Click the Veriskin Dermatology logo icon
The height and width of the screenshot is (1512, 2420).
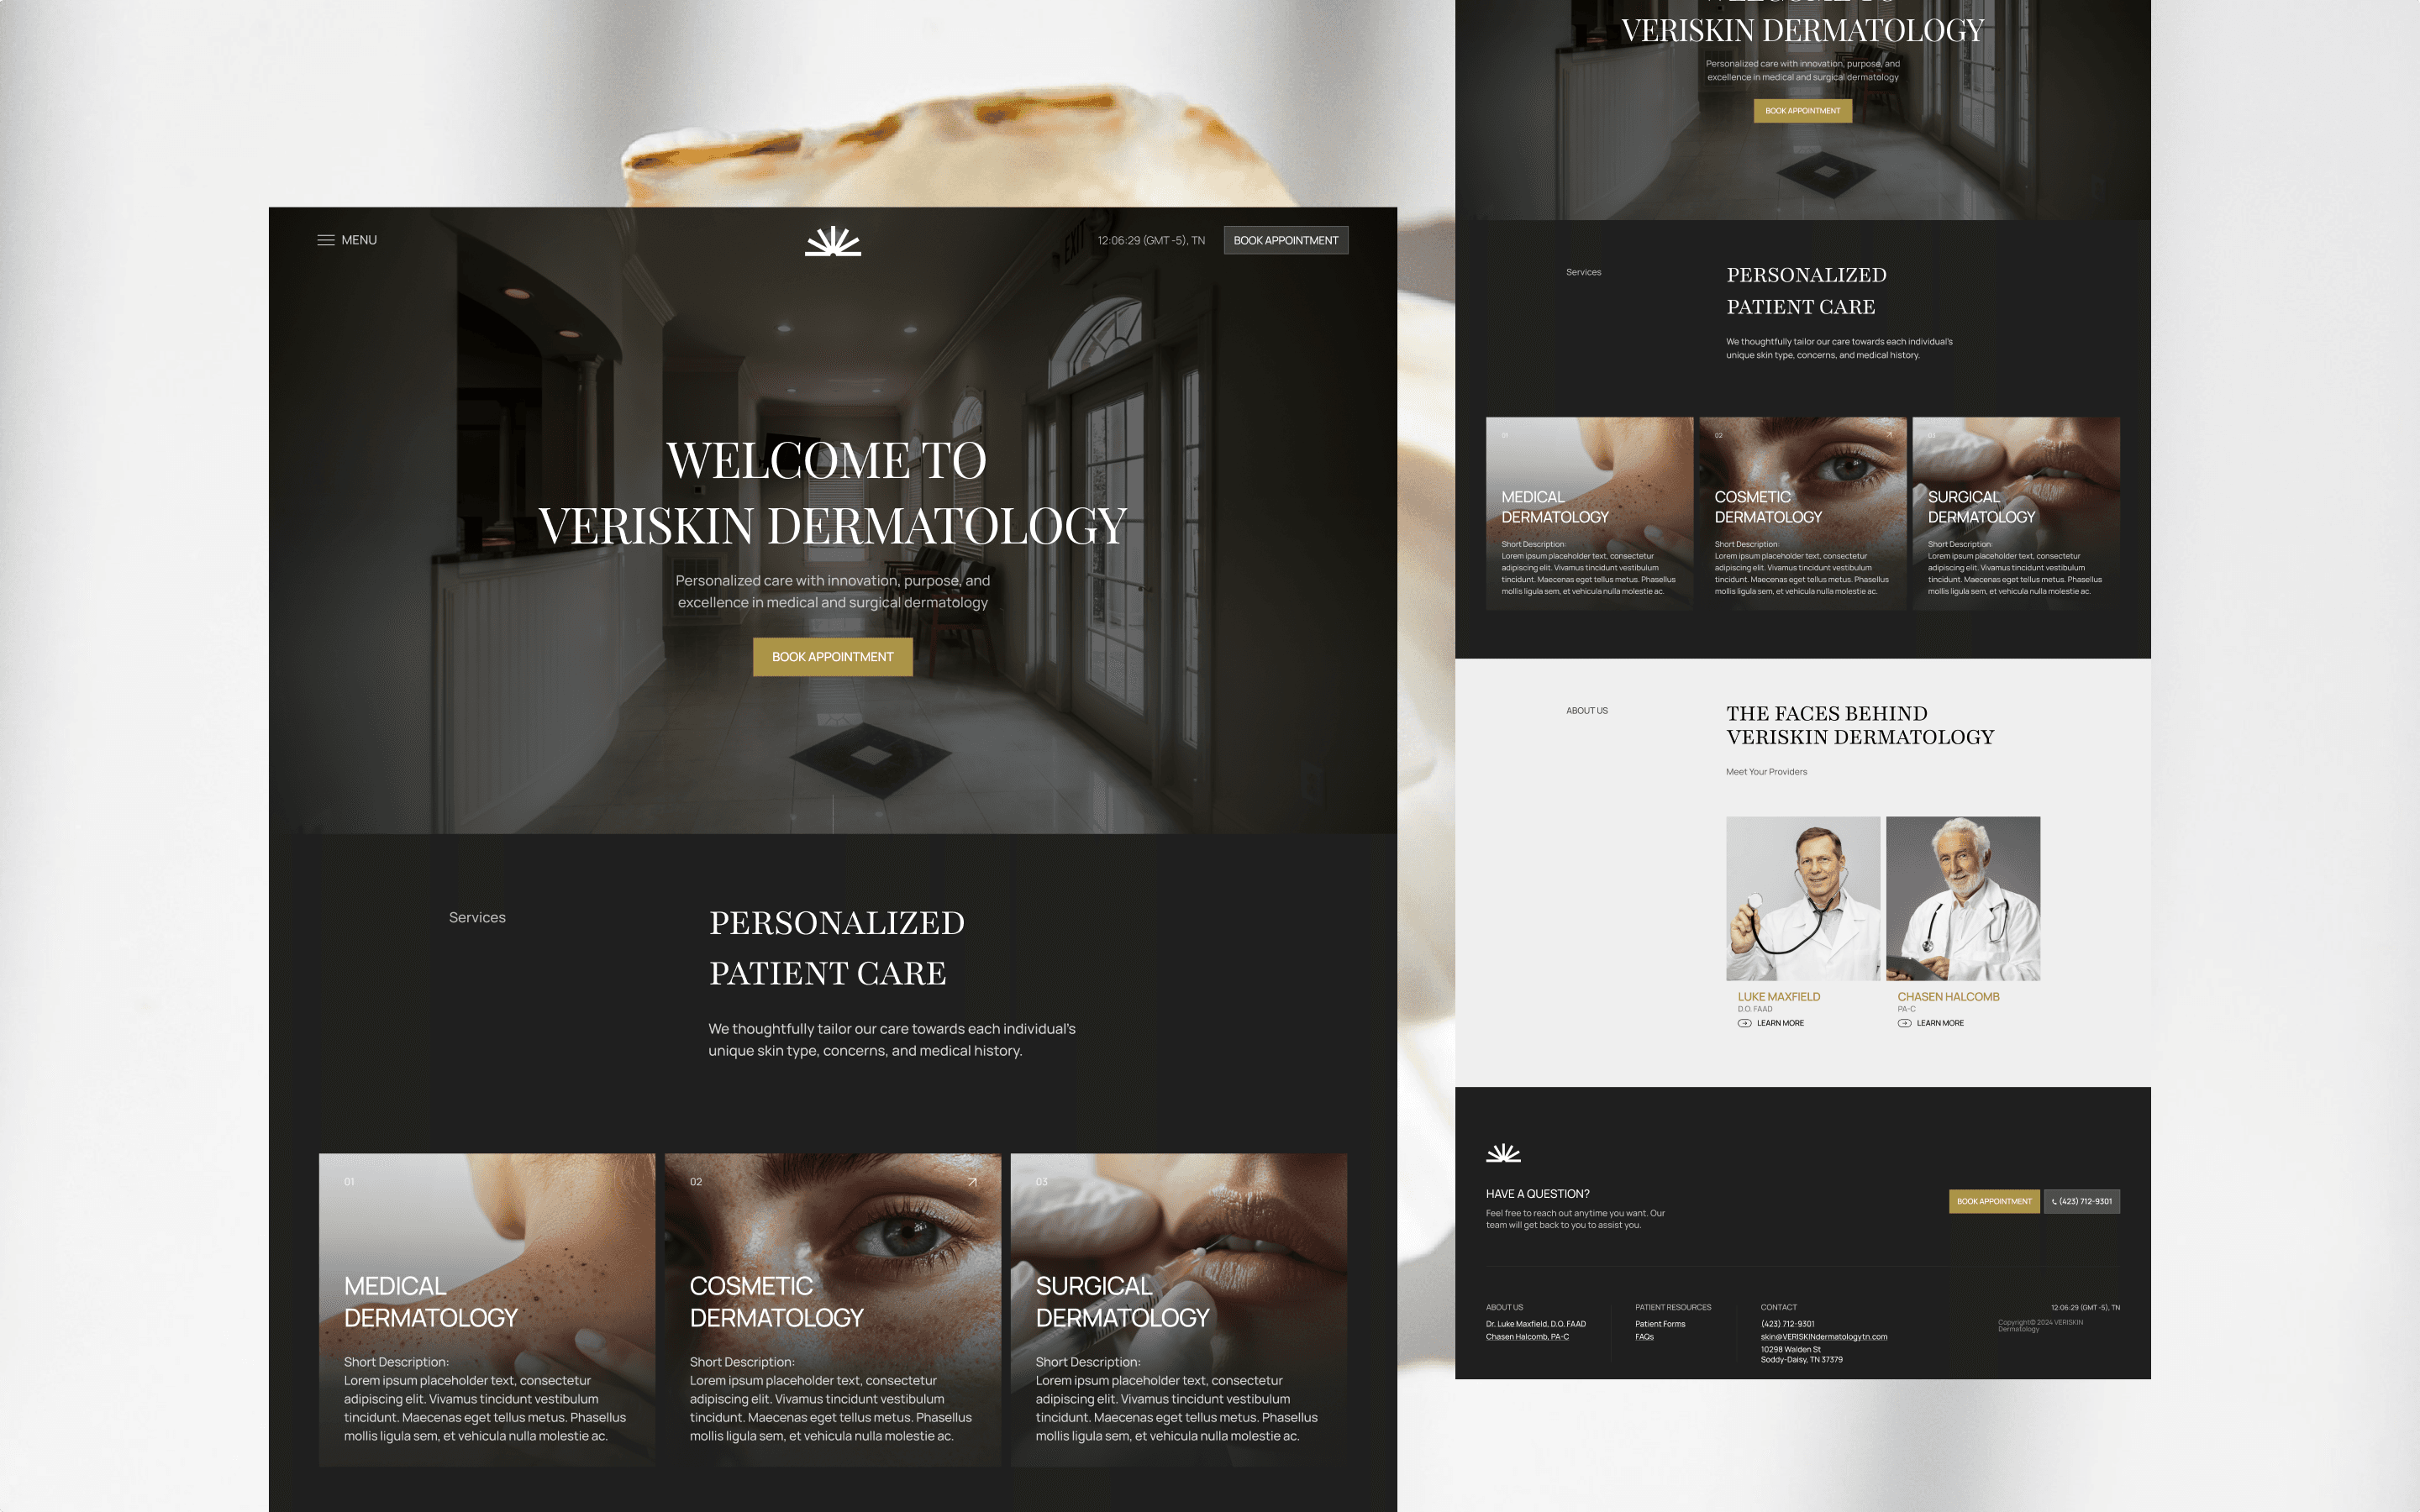click(833, 239)
